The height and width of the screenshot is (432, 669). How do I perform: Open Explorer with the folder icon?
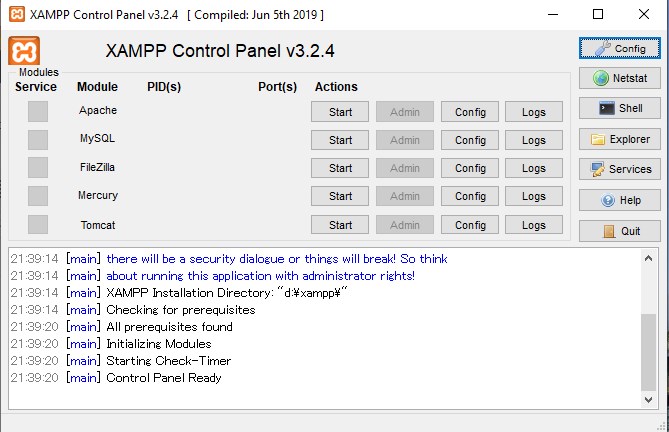click(619, 139)
